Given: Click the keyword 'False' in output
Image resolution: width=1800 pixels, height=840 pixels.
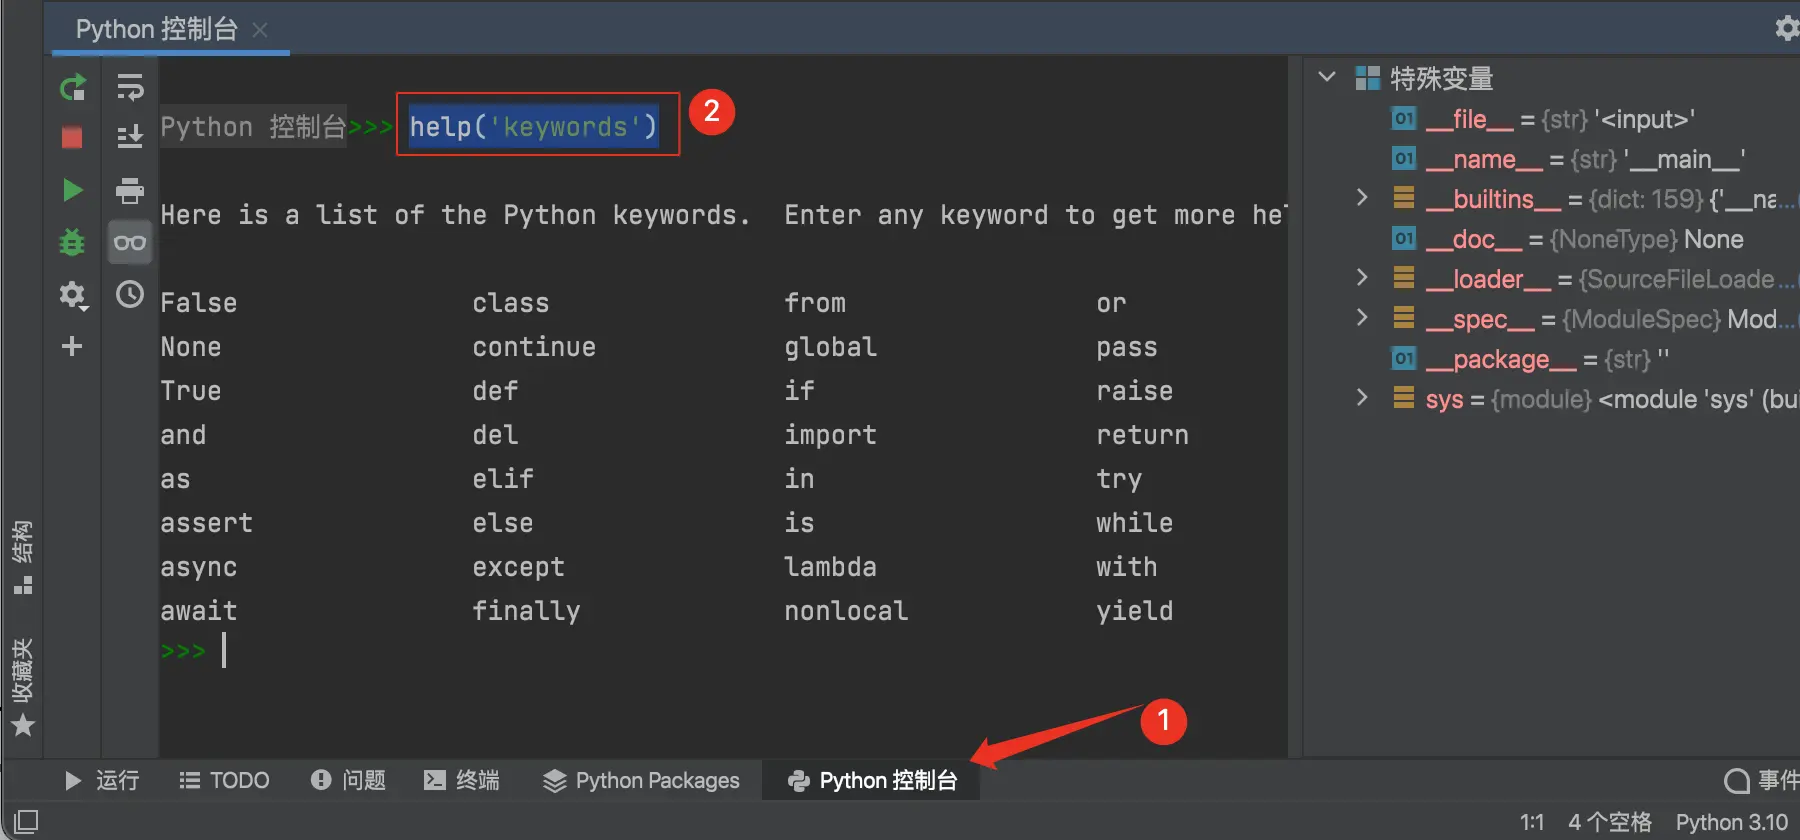Looking at the screenshot, I should click(199, 303).
